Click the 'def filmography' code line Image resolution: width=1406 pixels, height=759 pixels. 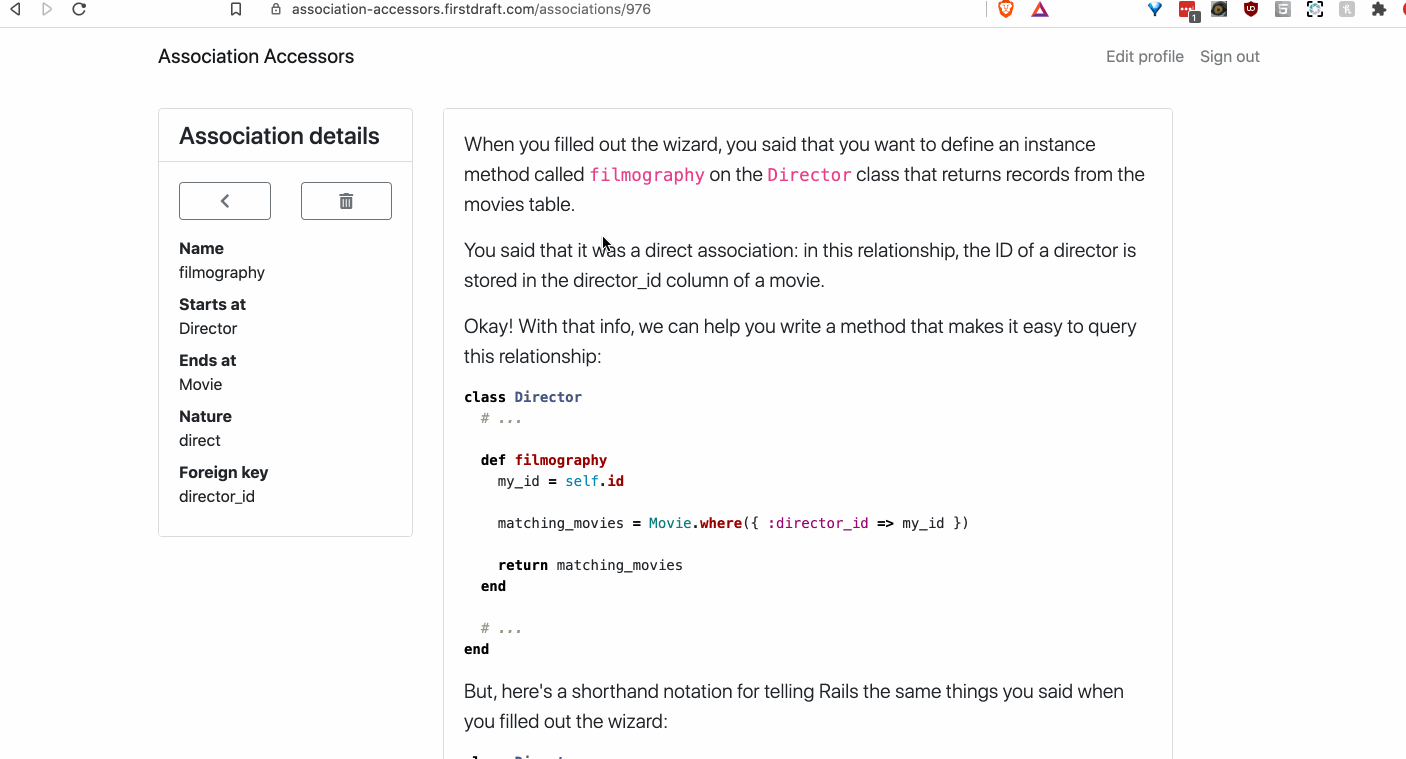[544, 460]
